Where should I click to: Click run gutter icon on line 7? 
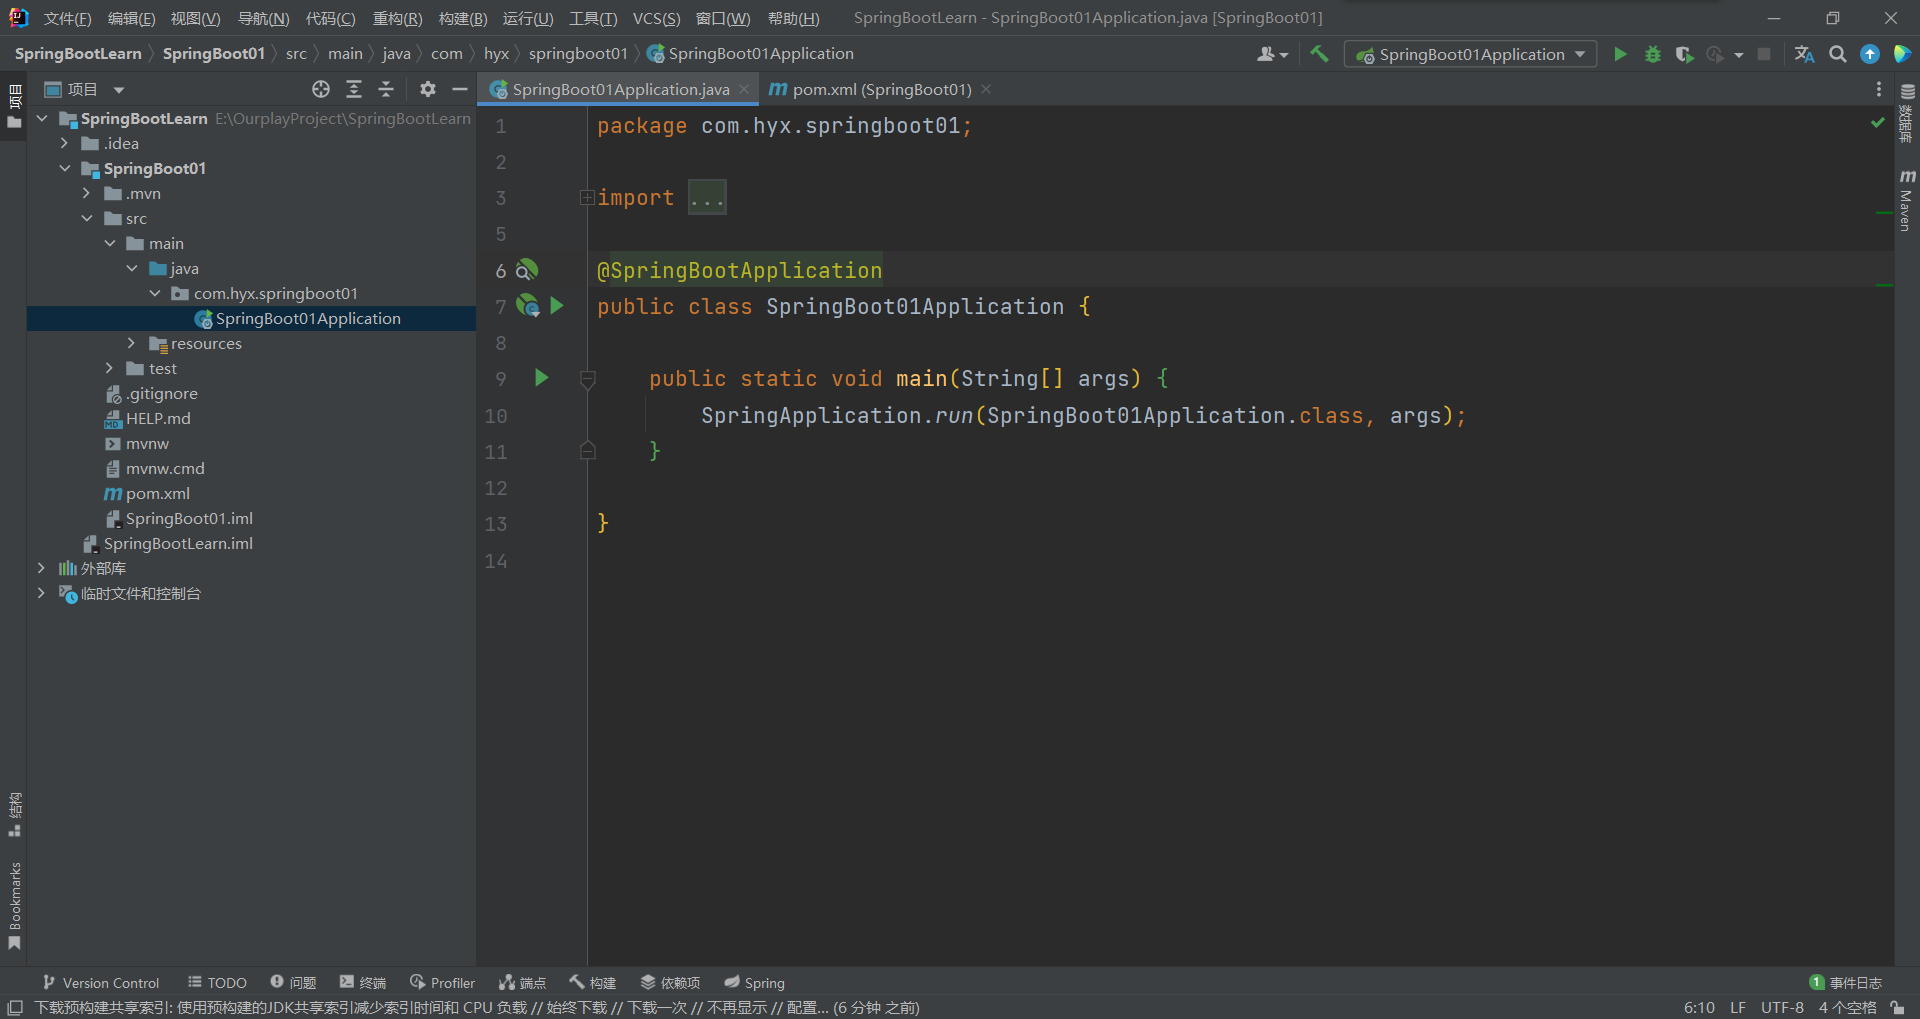coord(557,306)
